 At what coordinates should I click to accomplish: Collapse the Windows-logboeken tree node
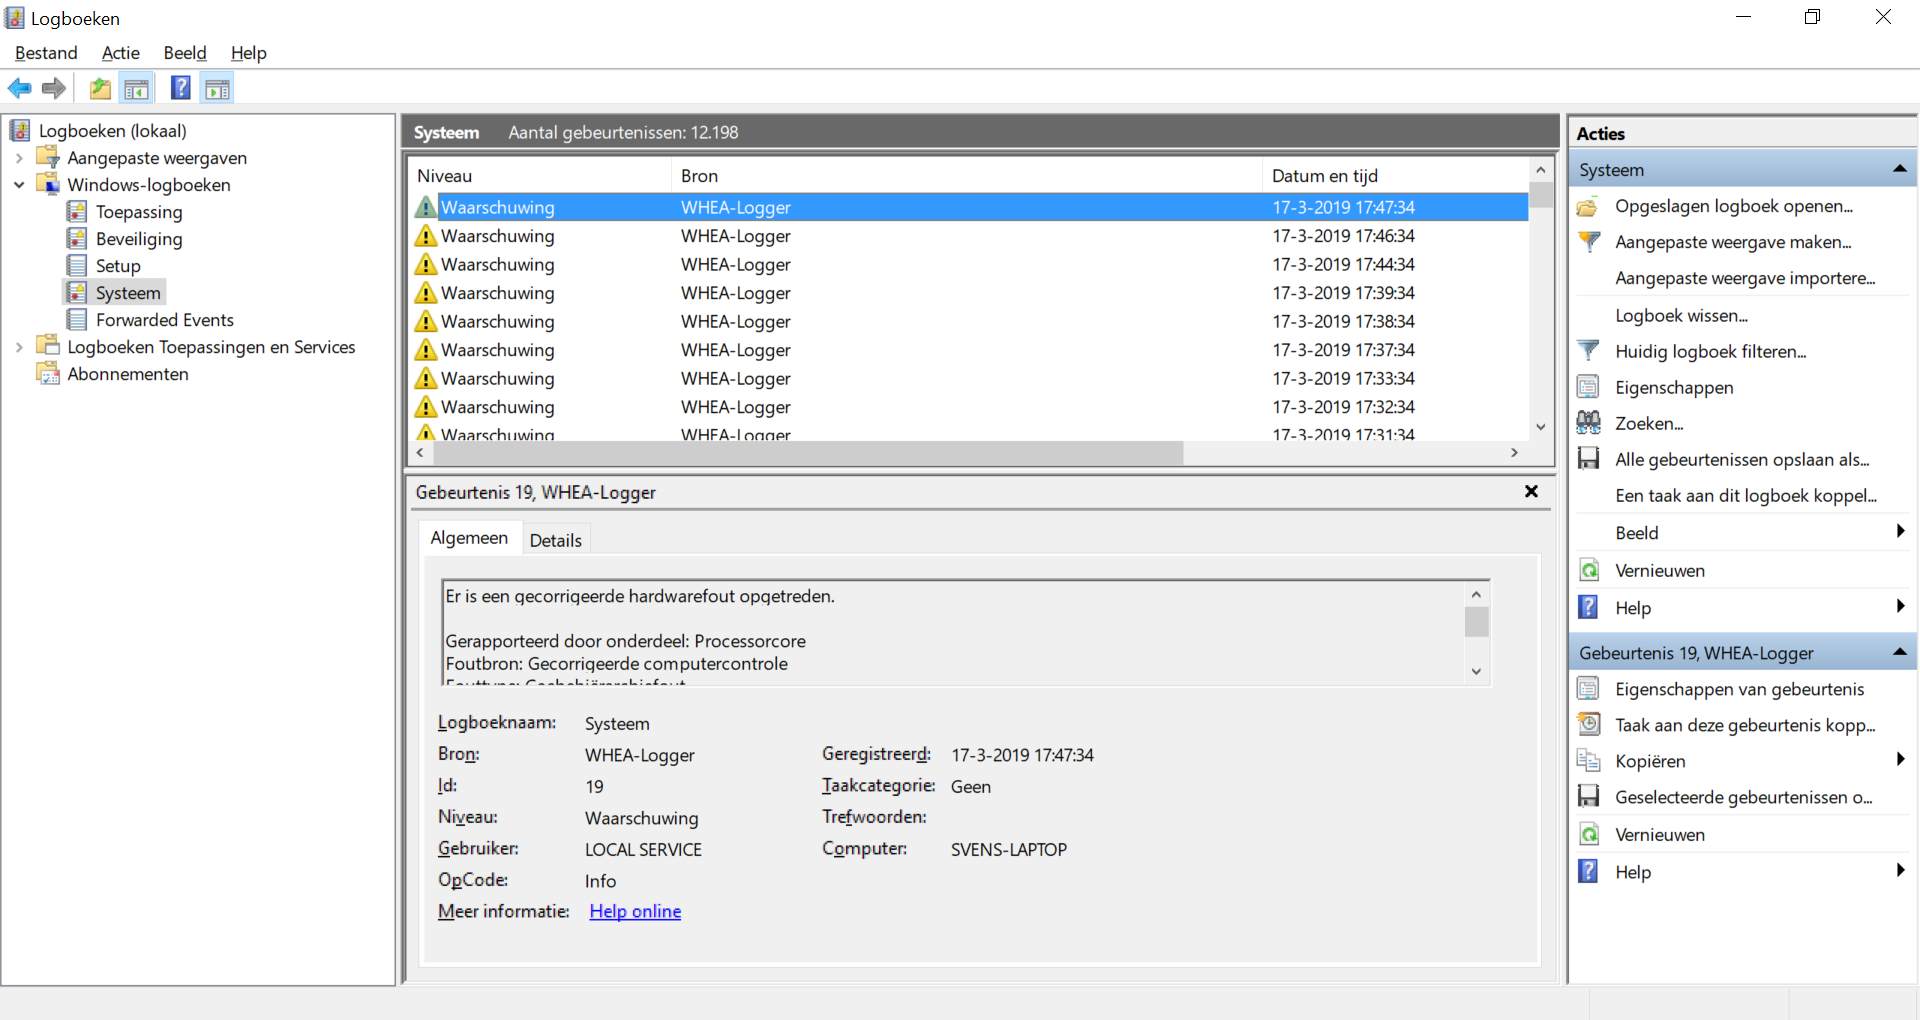(x=19, y=185)
